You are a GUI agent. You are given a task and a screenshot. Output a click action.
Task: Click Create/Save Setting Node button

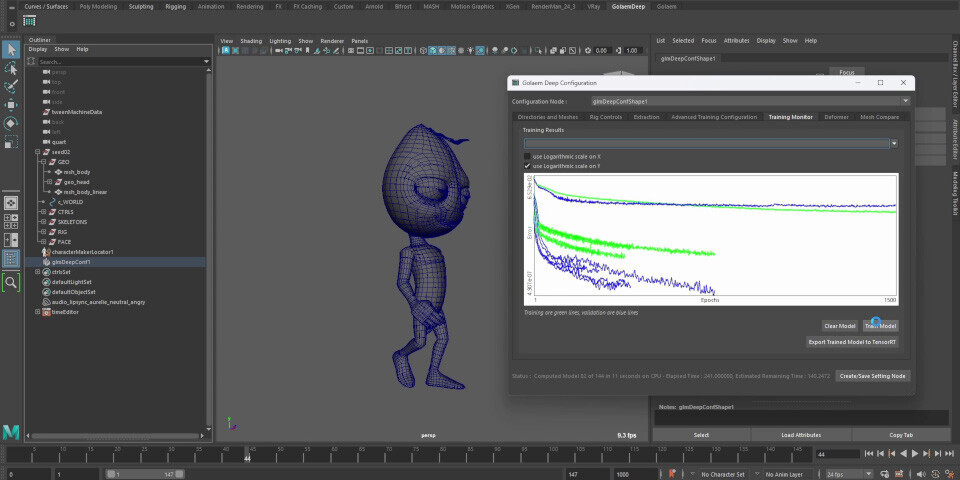tap(872, 376)
